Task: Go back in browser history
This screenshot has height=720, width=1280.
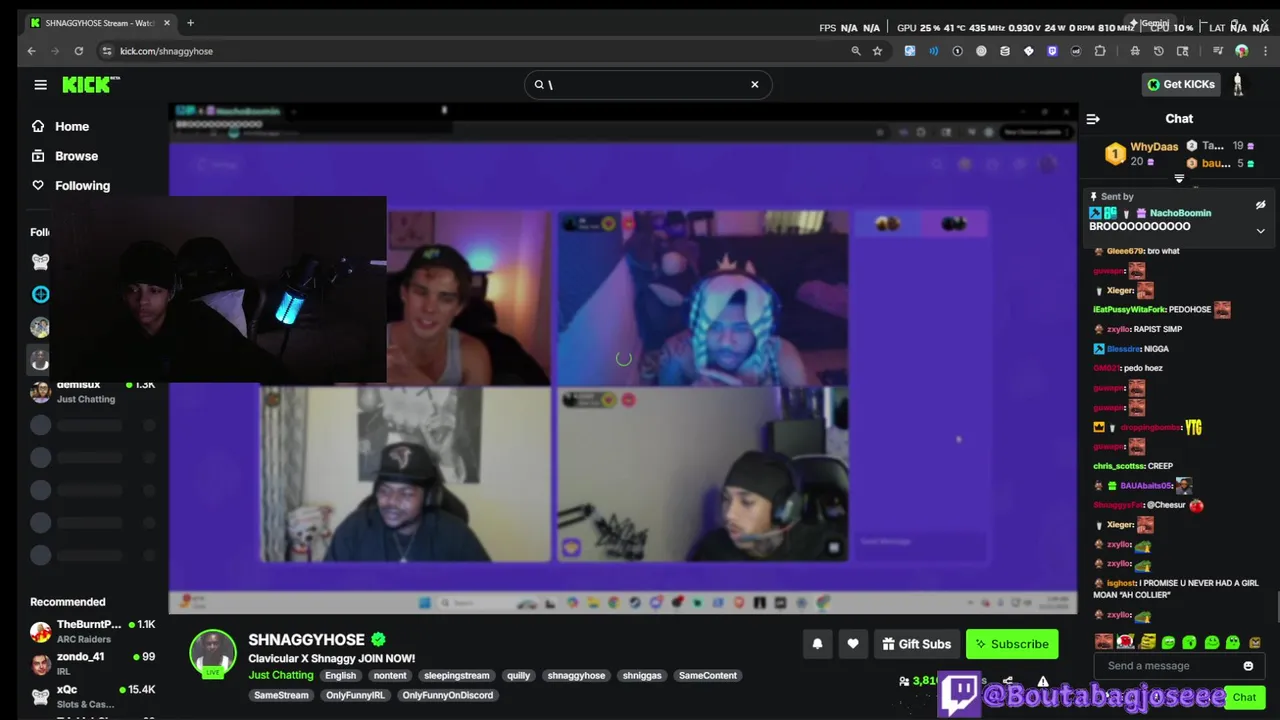Action: point(32,51)
